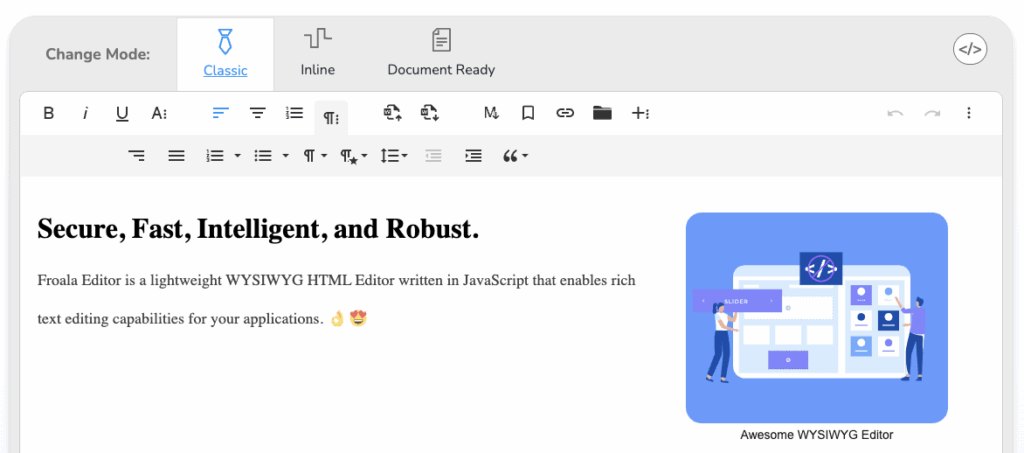Viewport: 1024px width, 453px height.
Task: Click the import from Word icon
Action: [x=392, y=113]
